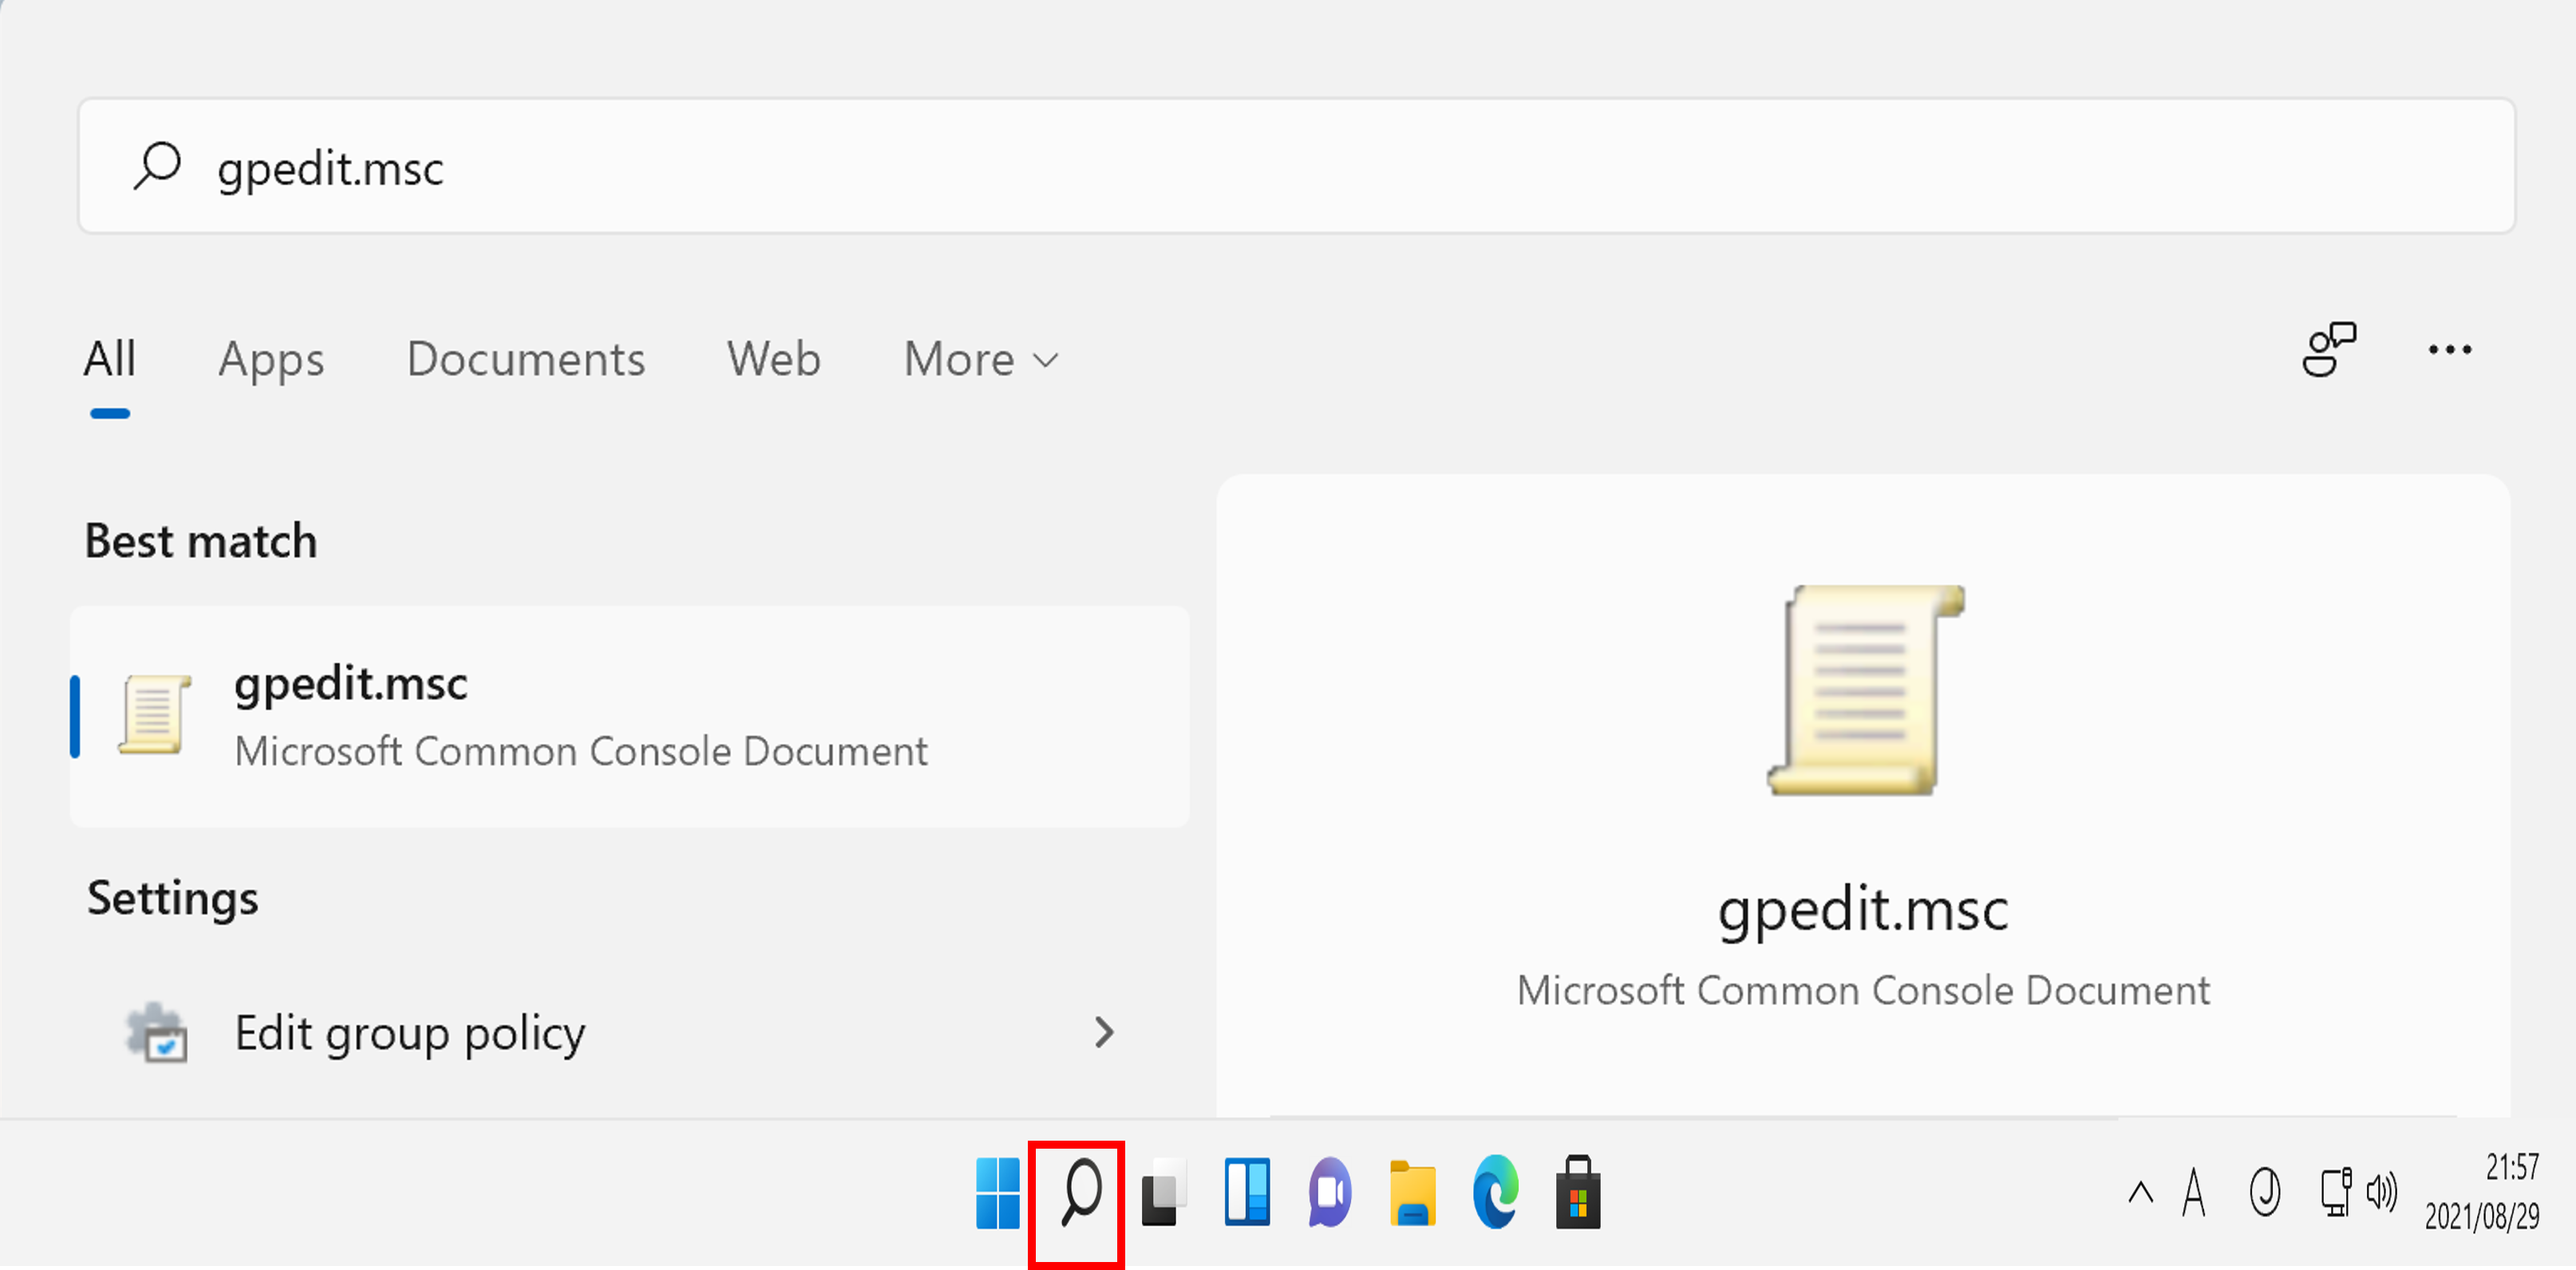2576x1270 pixels.
Task: Open File Explorer from taskbar
Action: click(1412, 1192)
